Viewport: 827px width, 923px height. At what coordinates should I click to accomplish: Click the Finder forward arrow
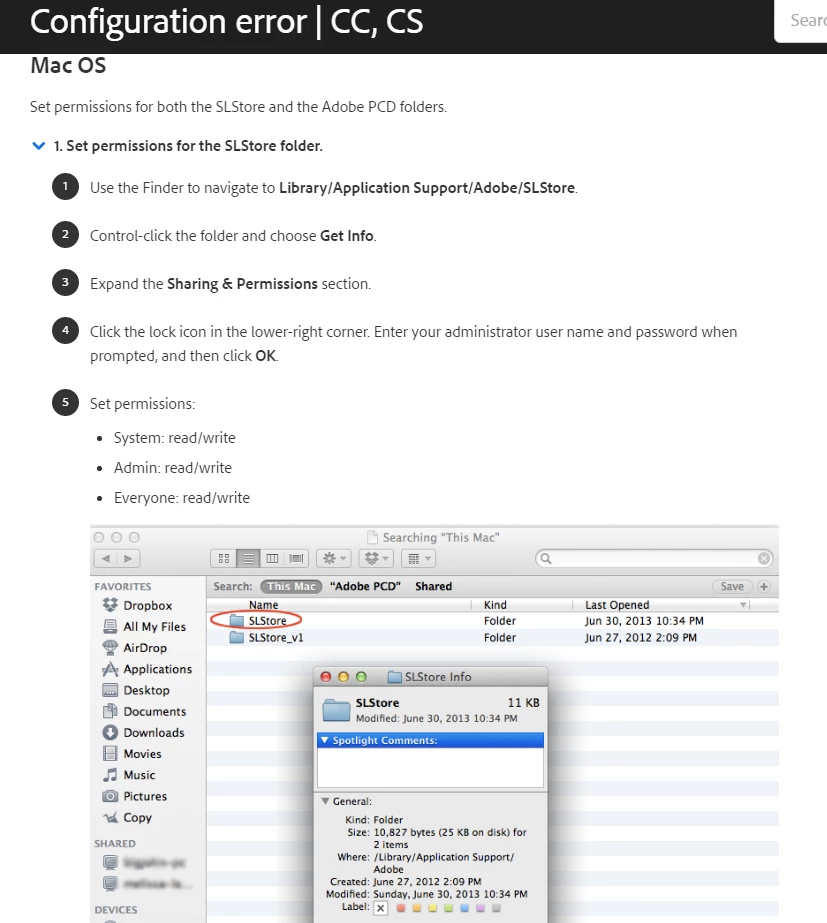point(128,559)
